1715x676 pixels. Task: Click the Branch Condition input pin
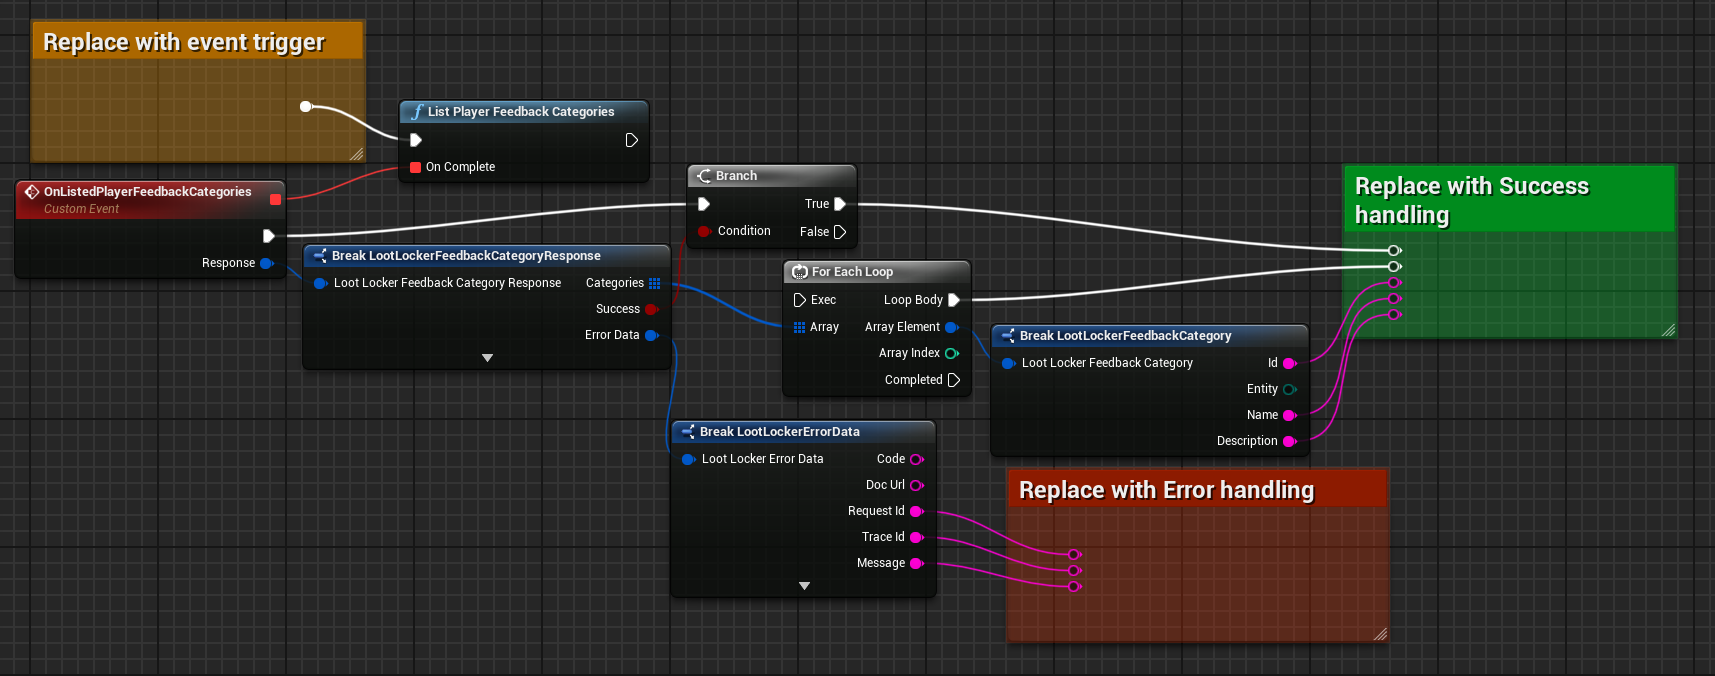(704, 231)
